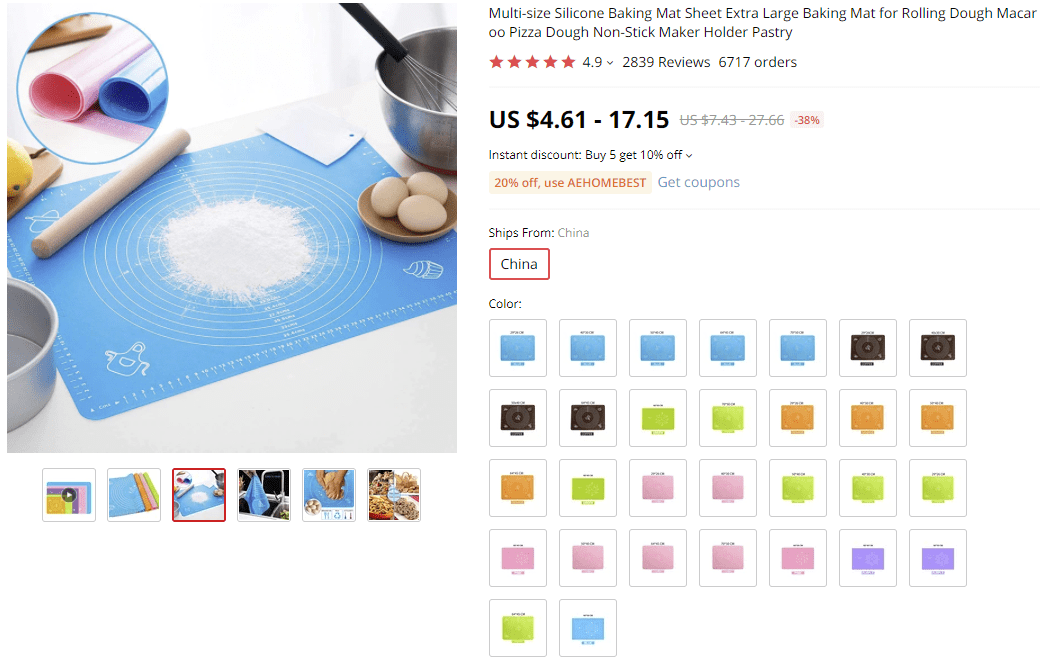Select the flour-on-blue-mat thumbnail
The height and width of the screenshot is (668, 1042).
(x=199, y=495)
